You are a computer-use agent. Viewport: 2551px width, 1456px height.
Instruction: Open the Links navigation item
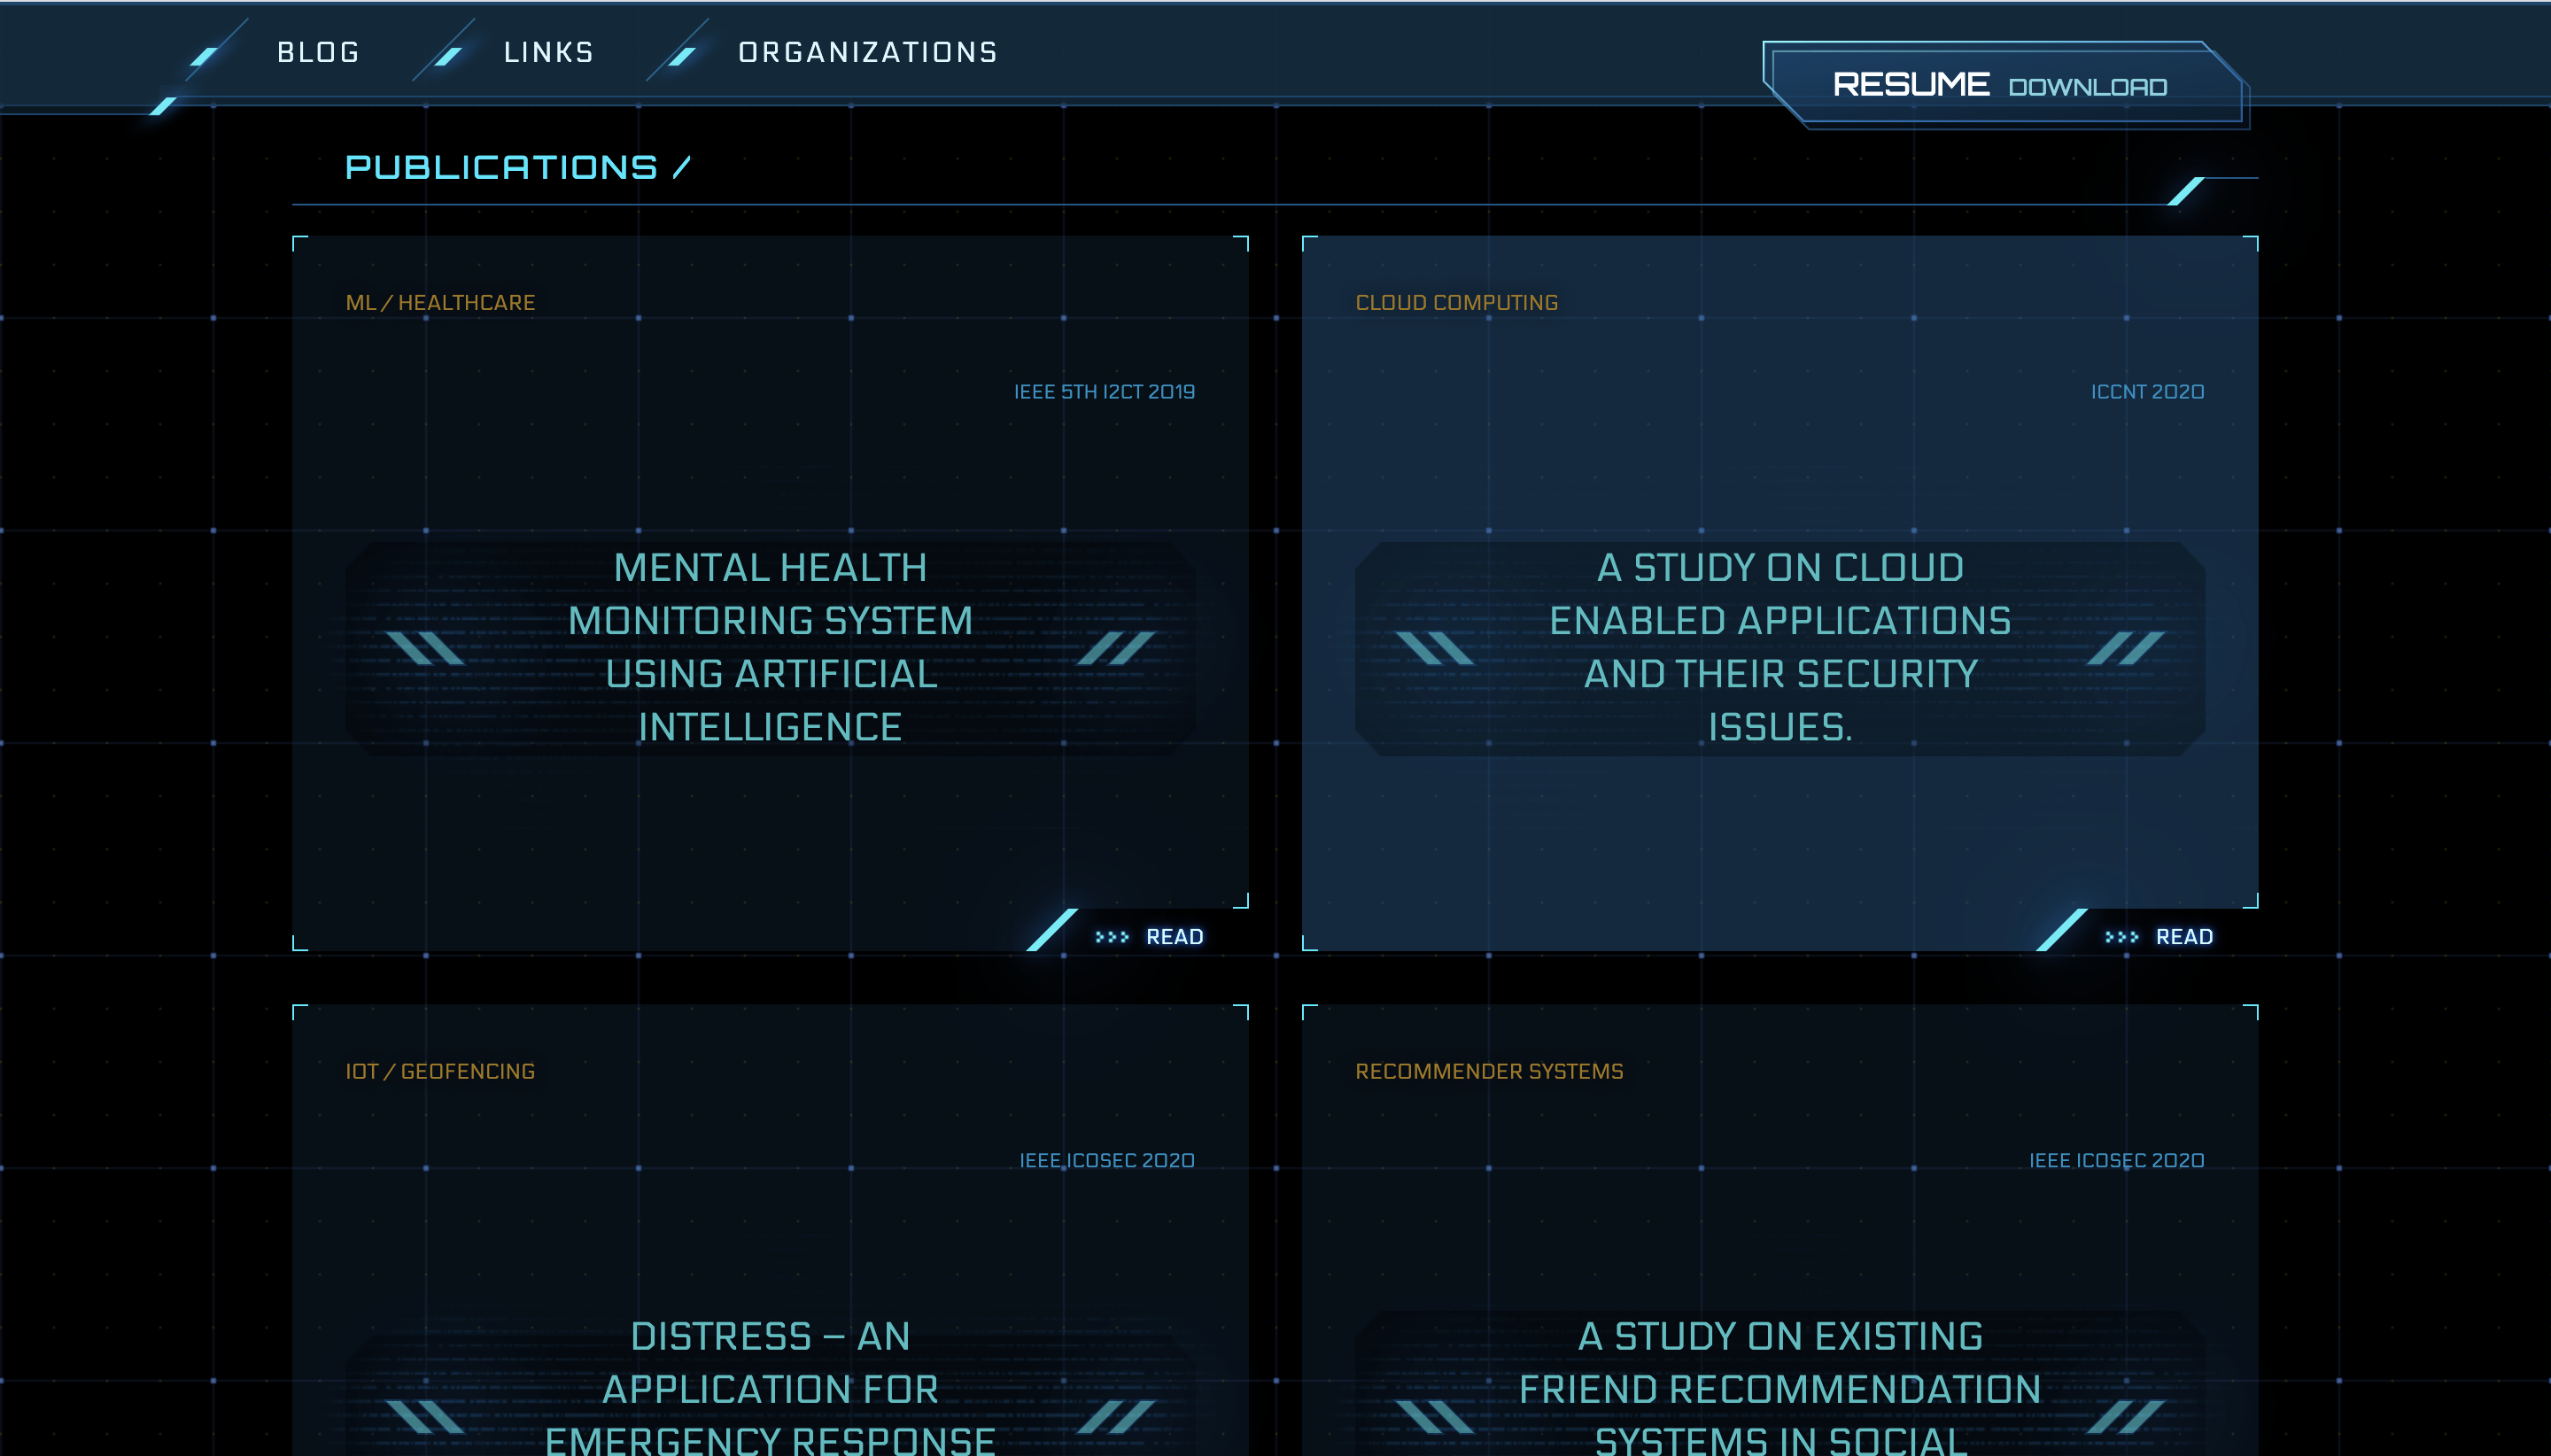[548, 52]
